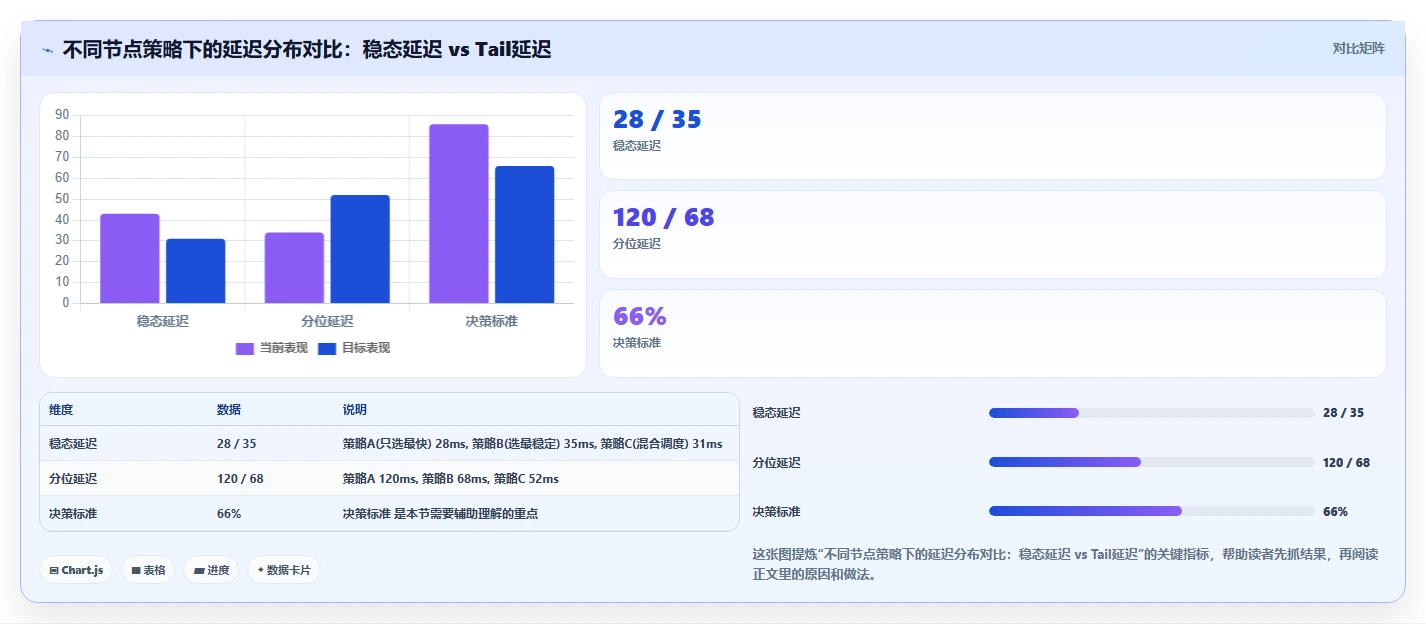Click the summary paragraph starting 这张图提炼
This screenshot has height=624, width=1426.
1065,565
